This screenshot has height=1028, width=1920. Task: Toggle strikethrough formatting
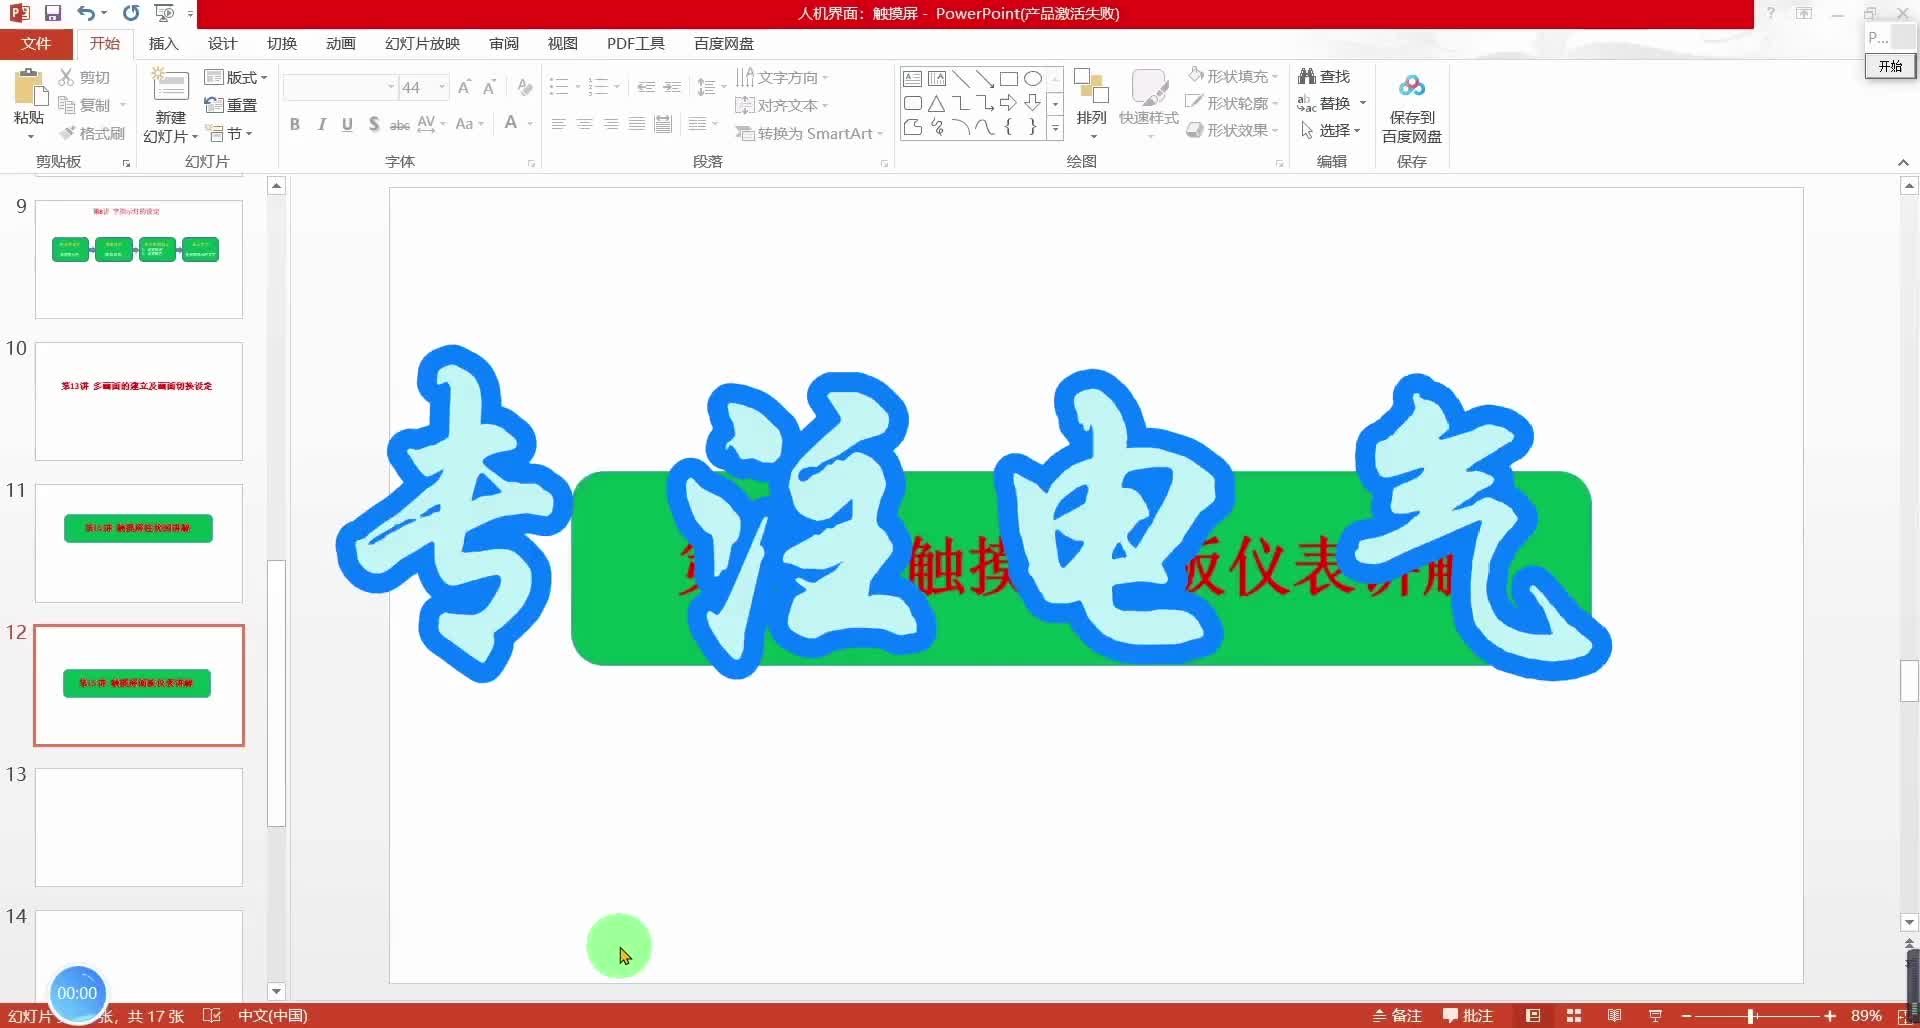click(399, 124)
